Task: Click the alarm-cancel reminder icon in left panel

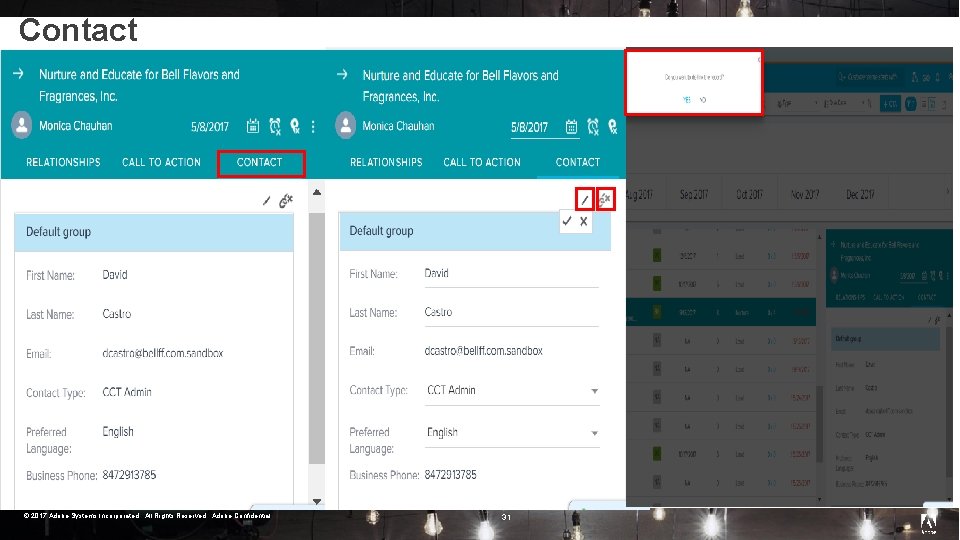Action: point(275,126)
